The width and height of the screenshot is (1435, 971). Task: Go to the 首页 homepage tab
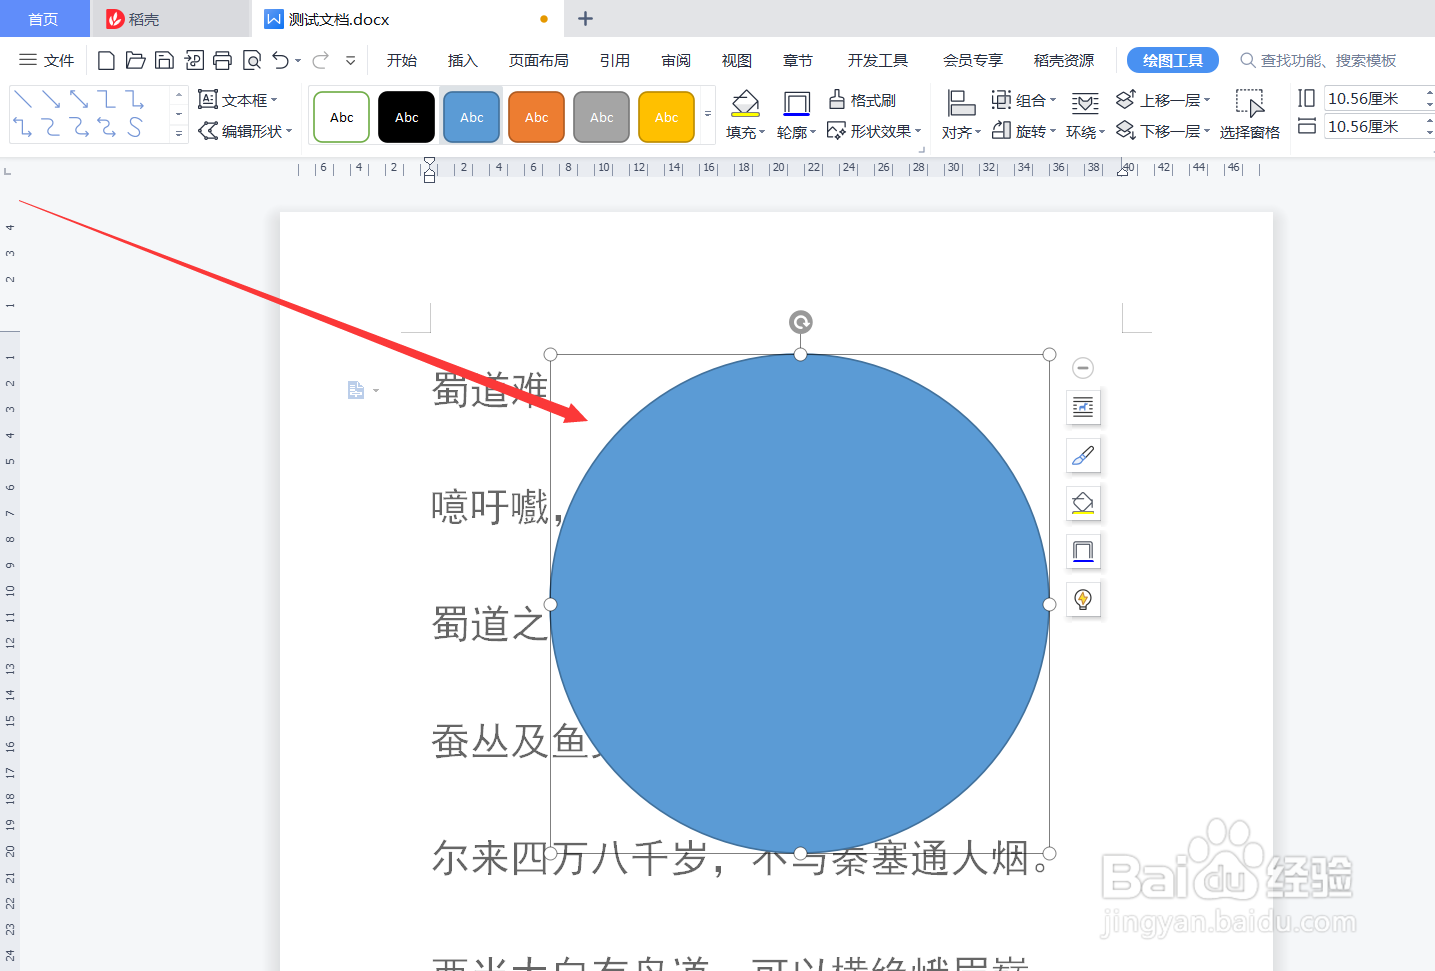click(x=44, y=18)
